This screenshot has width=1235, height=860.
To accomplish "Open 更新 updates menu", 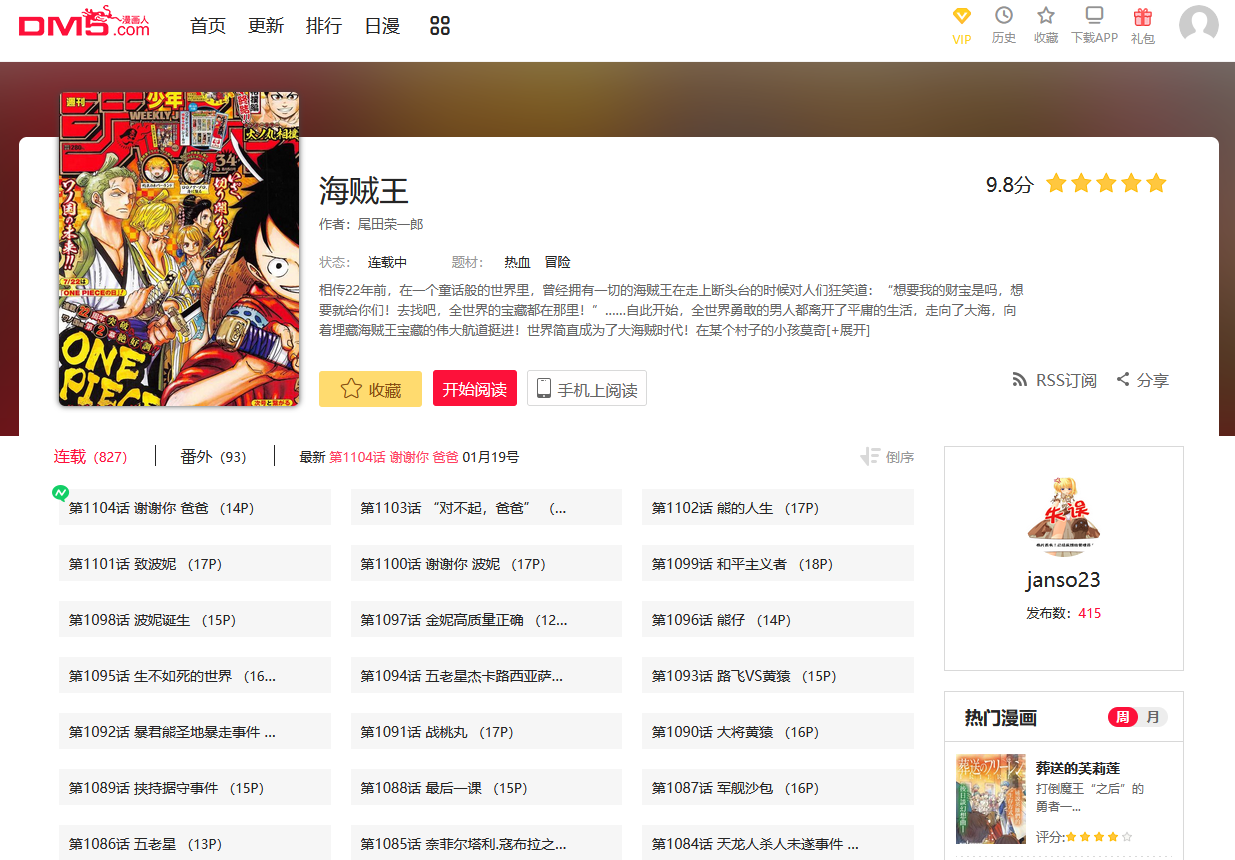I will pos(266,26).
